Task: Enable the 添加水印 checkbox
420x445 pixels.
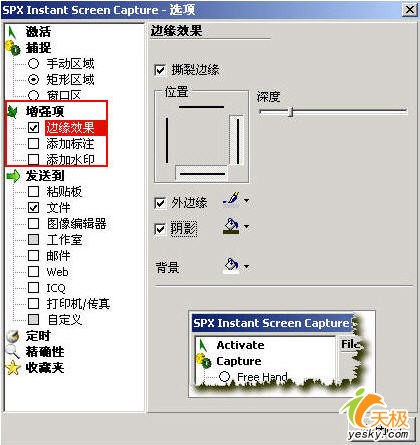Action: pyautogui.click(x=33, y=159)
